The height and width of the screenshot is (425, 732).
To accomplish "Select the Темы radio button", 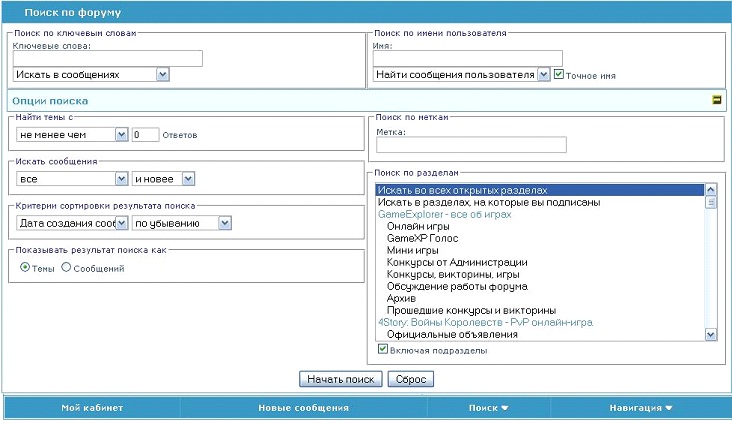I will coord(26,268).
